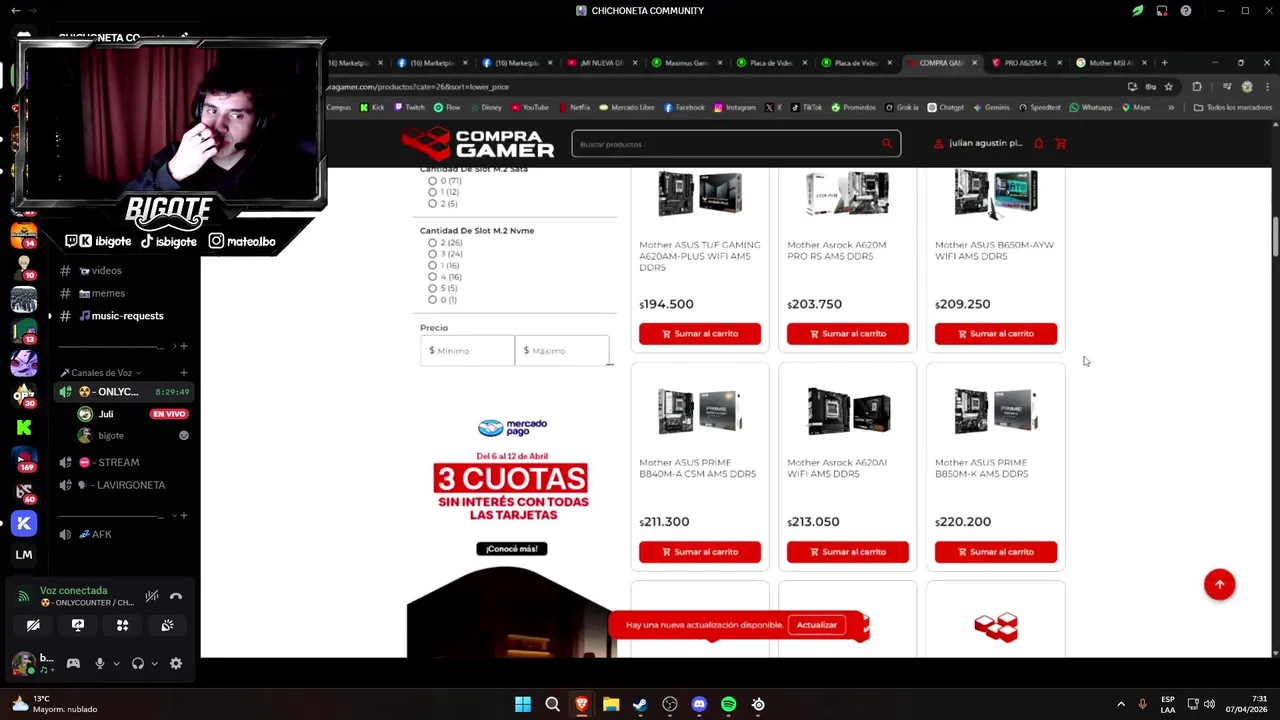Add ASUS PRIME B850M-K to cart
Screen dimensions: 1280x720
[996, 552]
